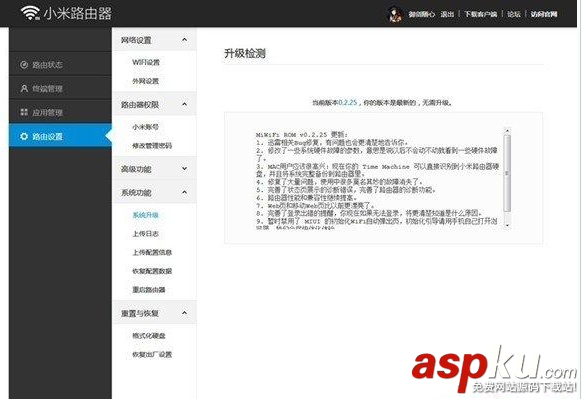Click the 升级检测 page heading
This screenshot has height=399, width=582.
245,53
